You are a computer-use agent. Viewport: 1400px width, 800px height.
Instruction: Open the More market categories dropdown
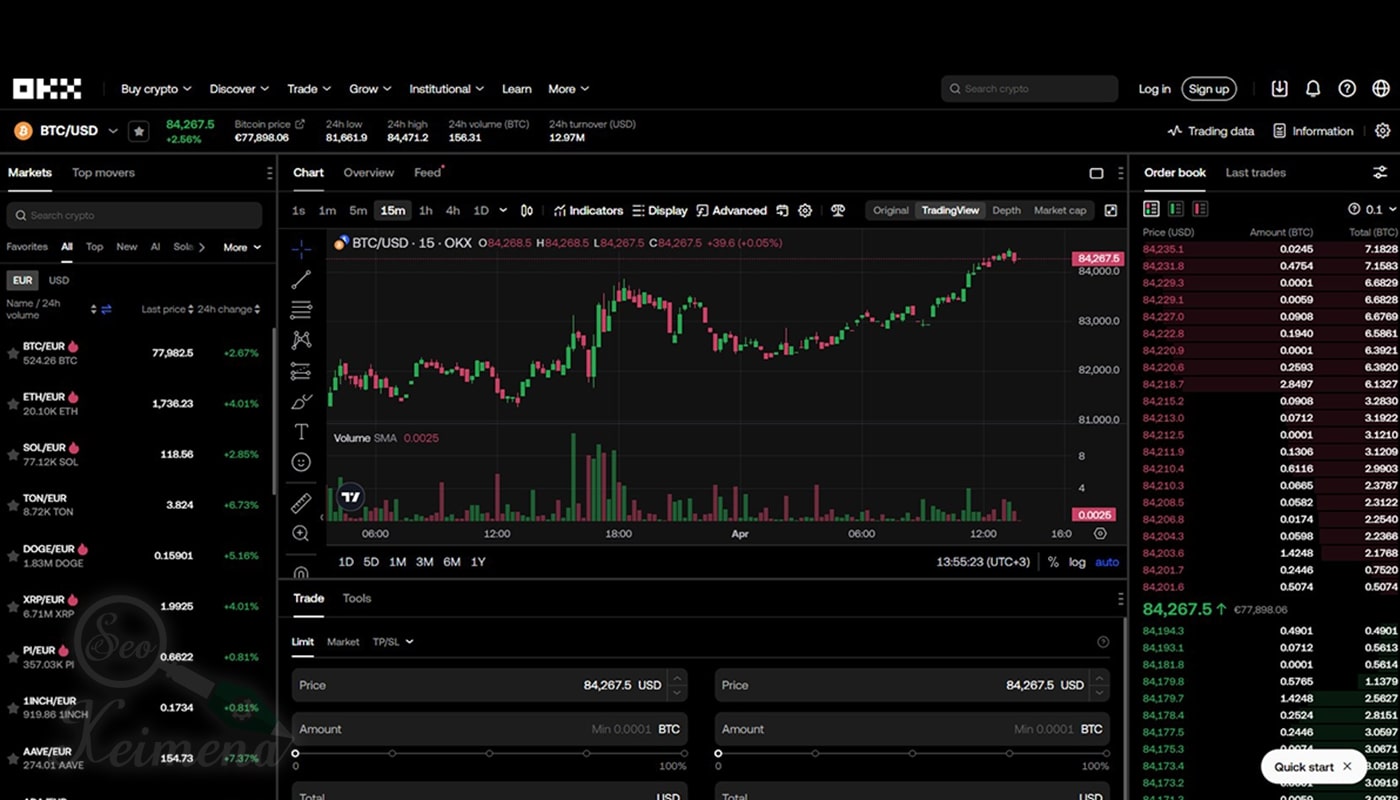(x=242, y=247)
